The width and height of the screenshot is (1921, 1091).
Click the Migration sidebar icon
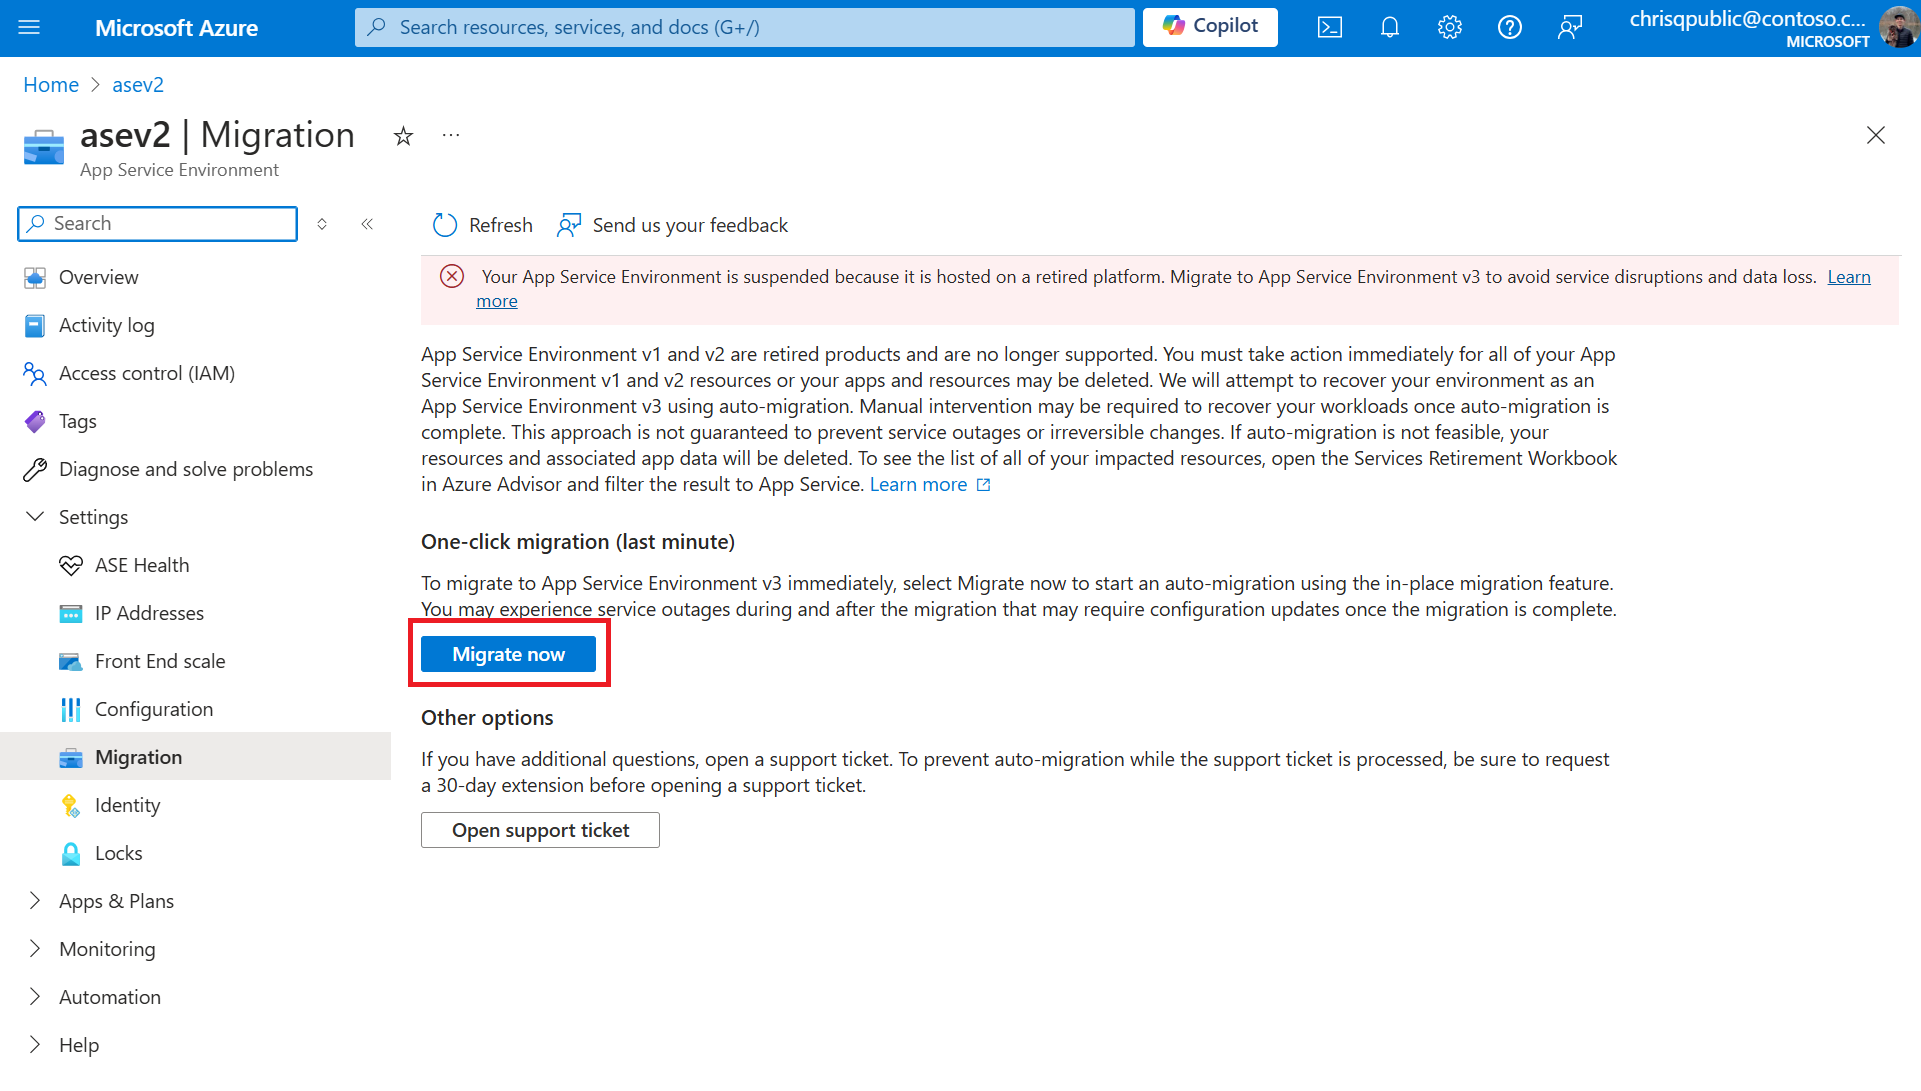(x=69, y=756)
